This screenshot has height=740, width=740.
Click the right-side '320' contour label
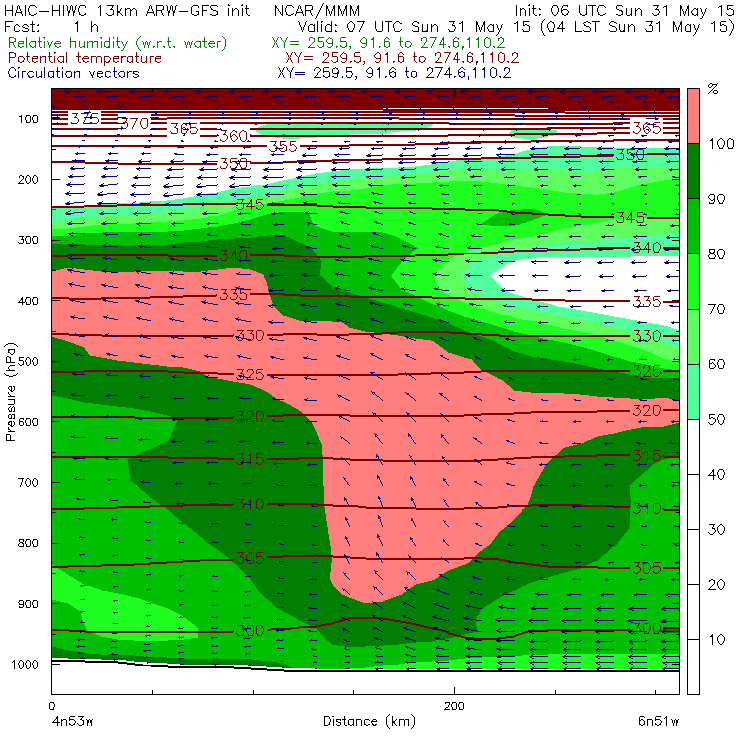(x=647, y=411)
